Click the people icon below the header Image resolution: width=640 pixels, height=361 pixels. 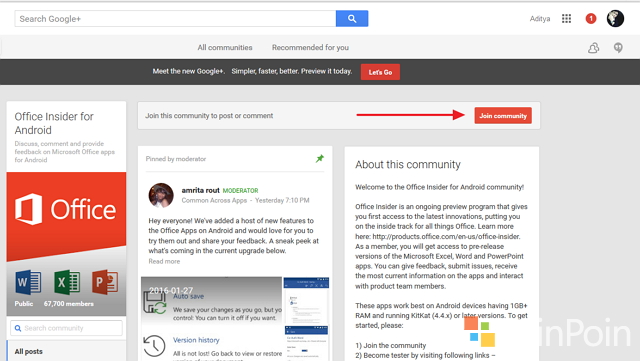593,48
